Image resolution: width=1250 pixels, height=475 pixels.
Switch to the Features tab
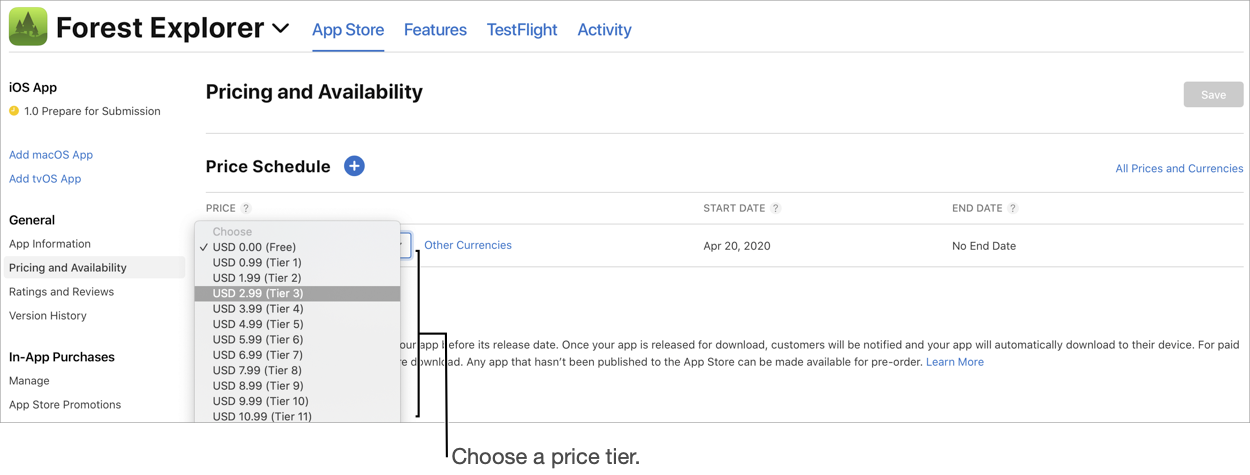click(435, 30)
